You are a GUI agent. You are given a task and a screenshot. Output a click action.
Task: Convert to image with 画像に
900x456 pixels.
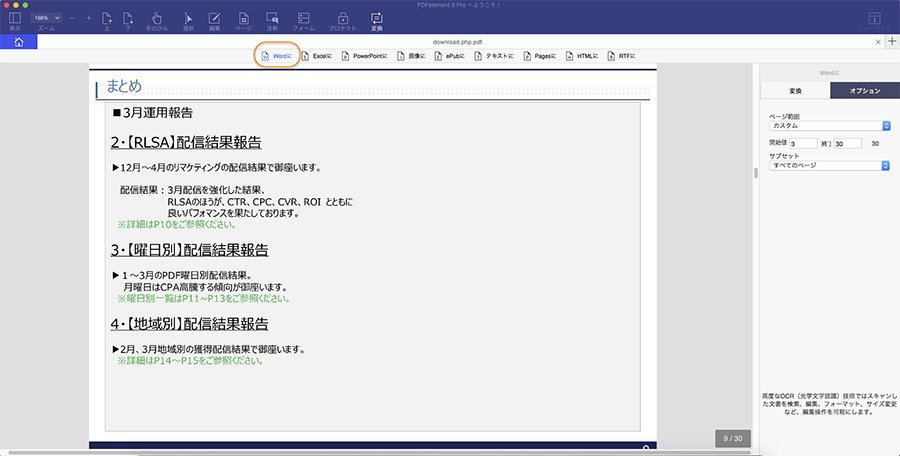(412, 56)
